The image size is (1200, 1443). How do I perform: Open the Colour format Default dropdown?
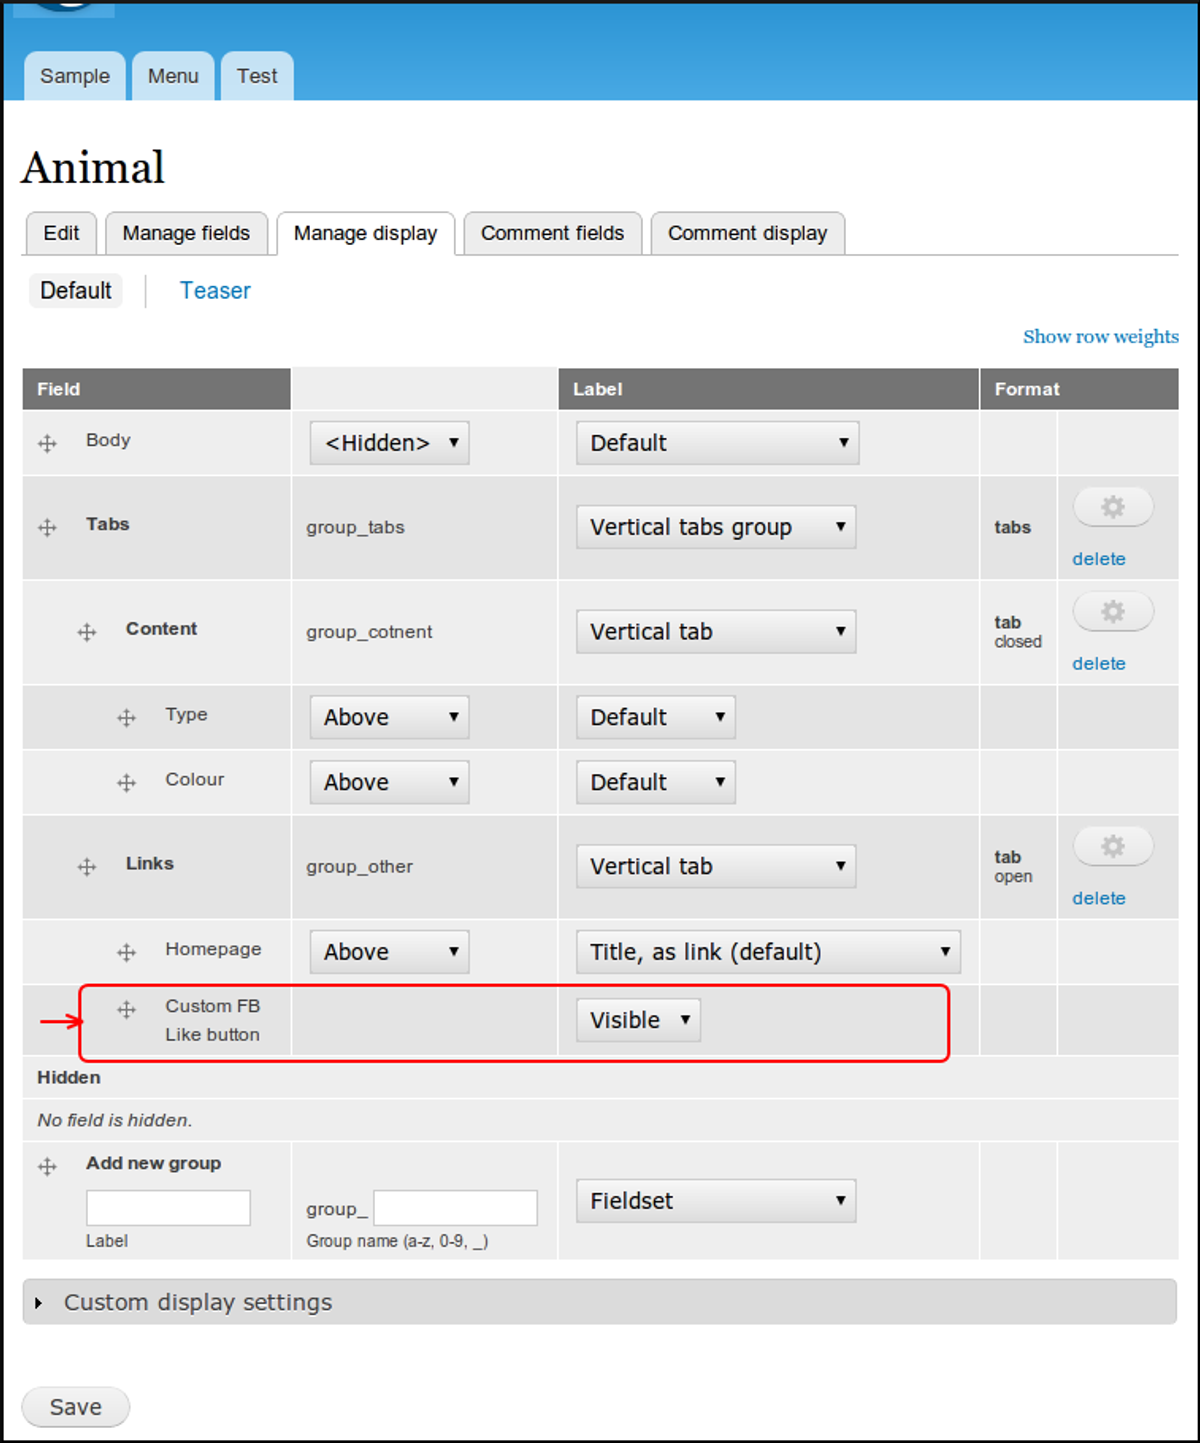[x=655, y=782]
